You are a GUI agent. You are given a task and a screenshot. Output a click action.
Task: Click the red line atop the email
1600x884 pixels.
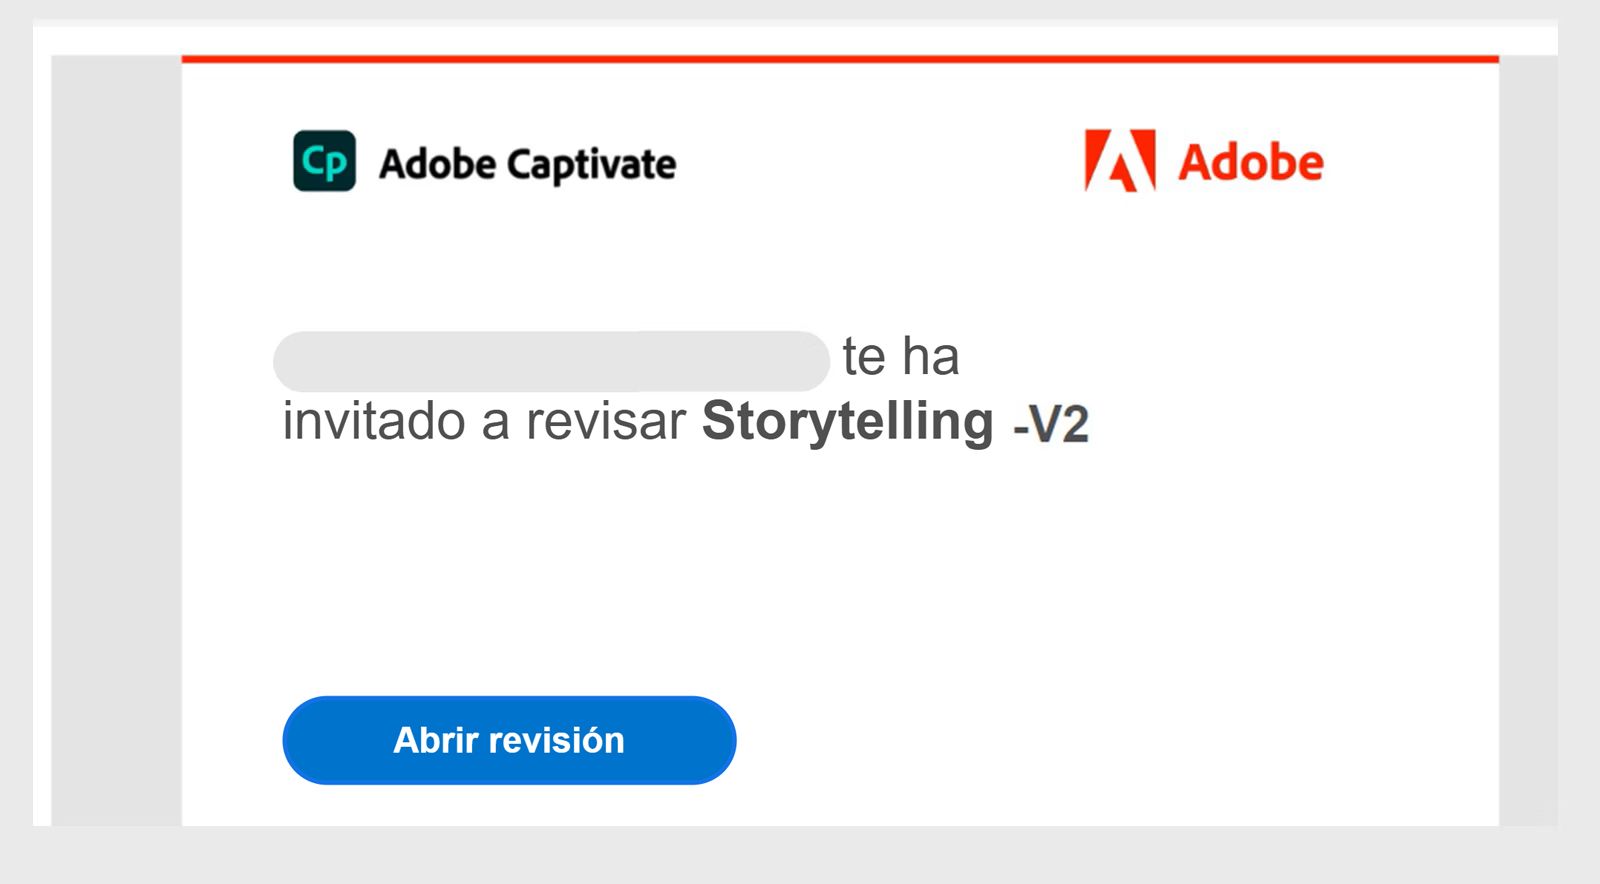(840, 59)
